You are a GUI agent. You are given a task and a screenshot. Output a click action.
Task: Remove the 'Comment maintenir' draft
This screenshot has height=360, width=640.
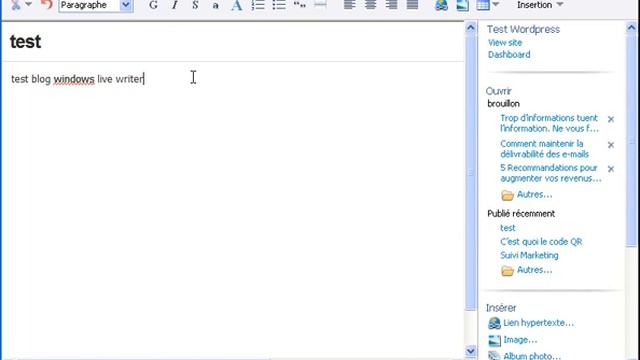(x=611, y=145)
